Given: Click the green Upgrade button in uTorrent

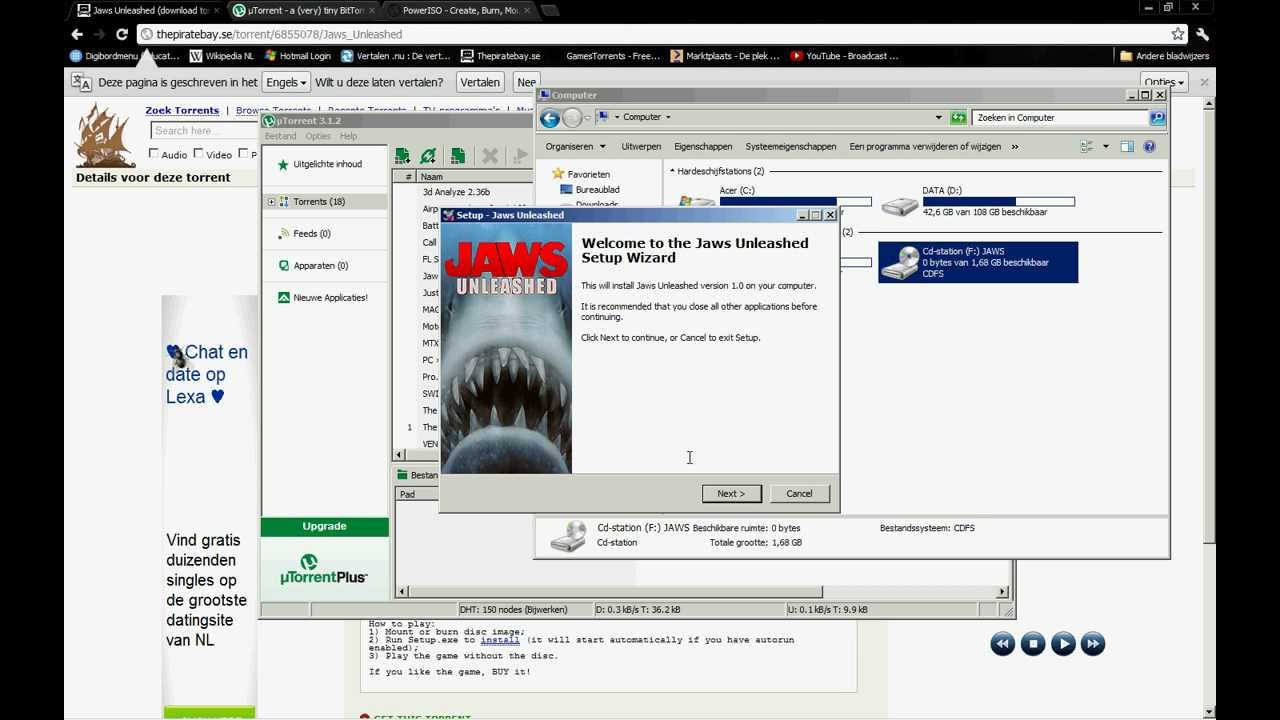Looking at the screenshot, I should [x=324, y=526].
